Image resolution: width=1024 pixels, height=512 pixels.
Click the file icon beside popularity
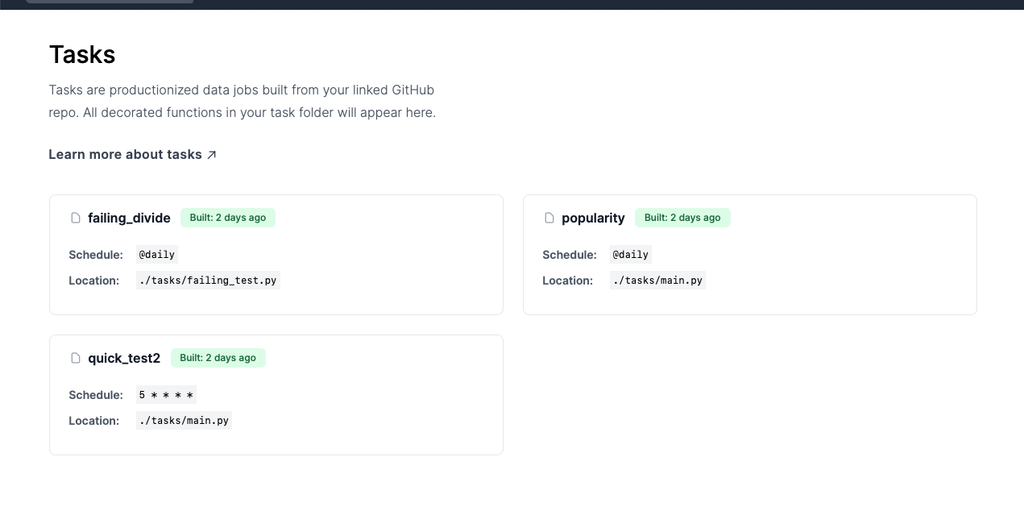[x=549, y=218]
